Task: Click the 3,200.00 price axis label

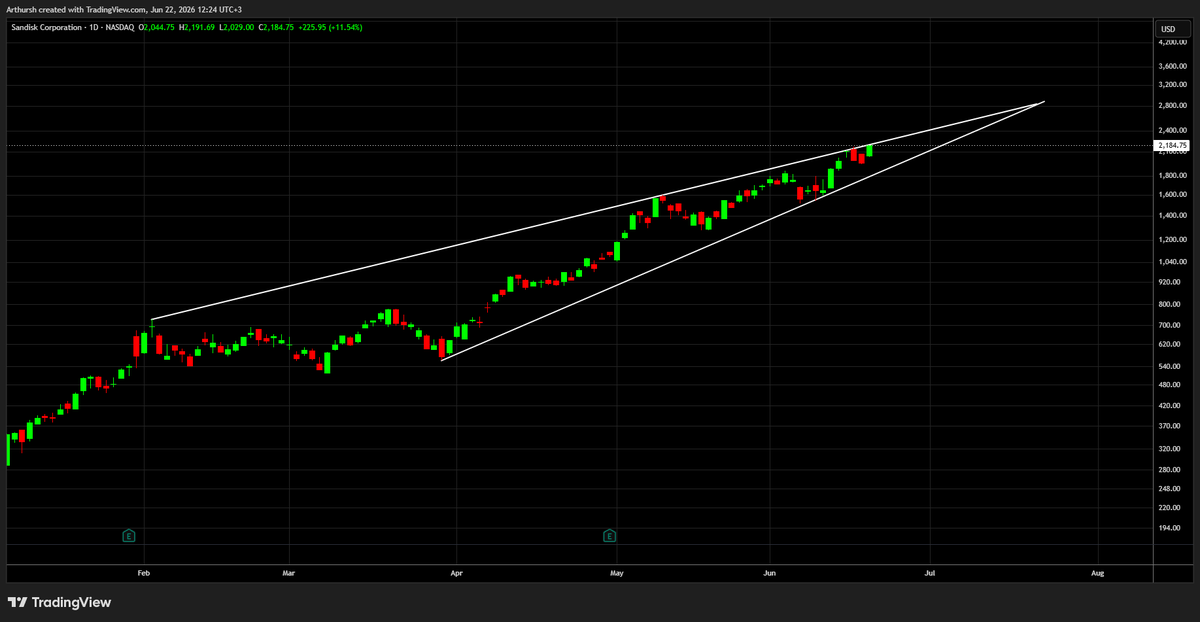Action: [1173, 85]
